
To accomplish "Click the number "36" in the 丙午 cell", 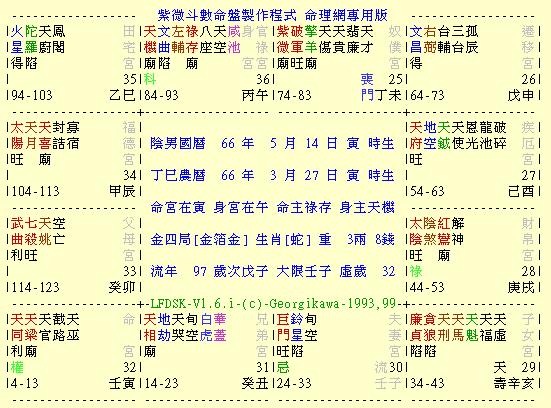I will (262, 79).
